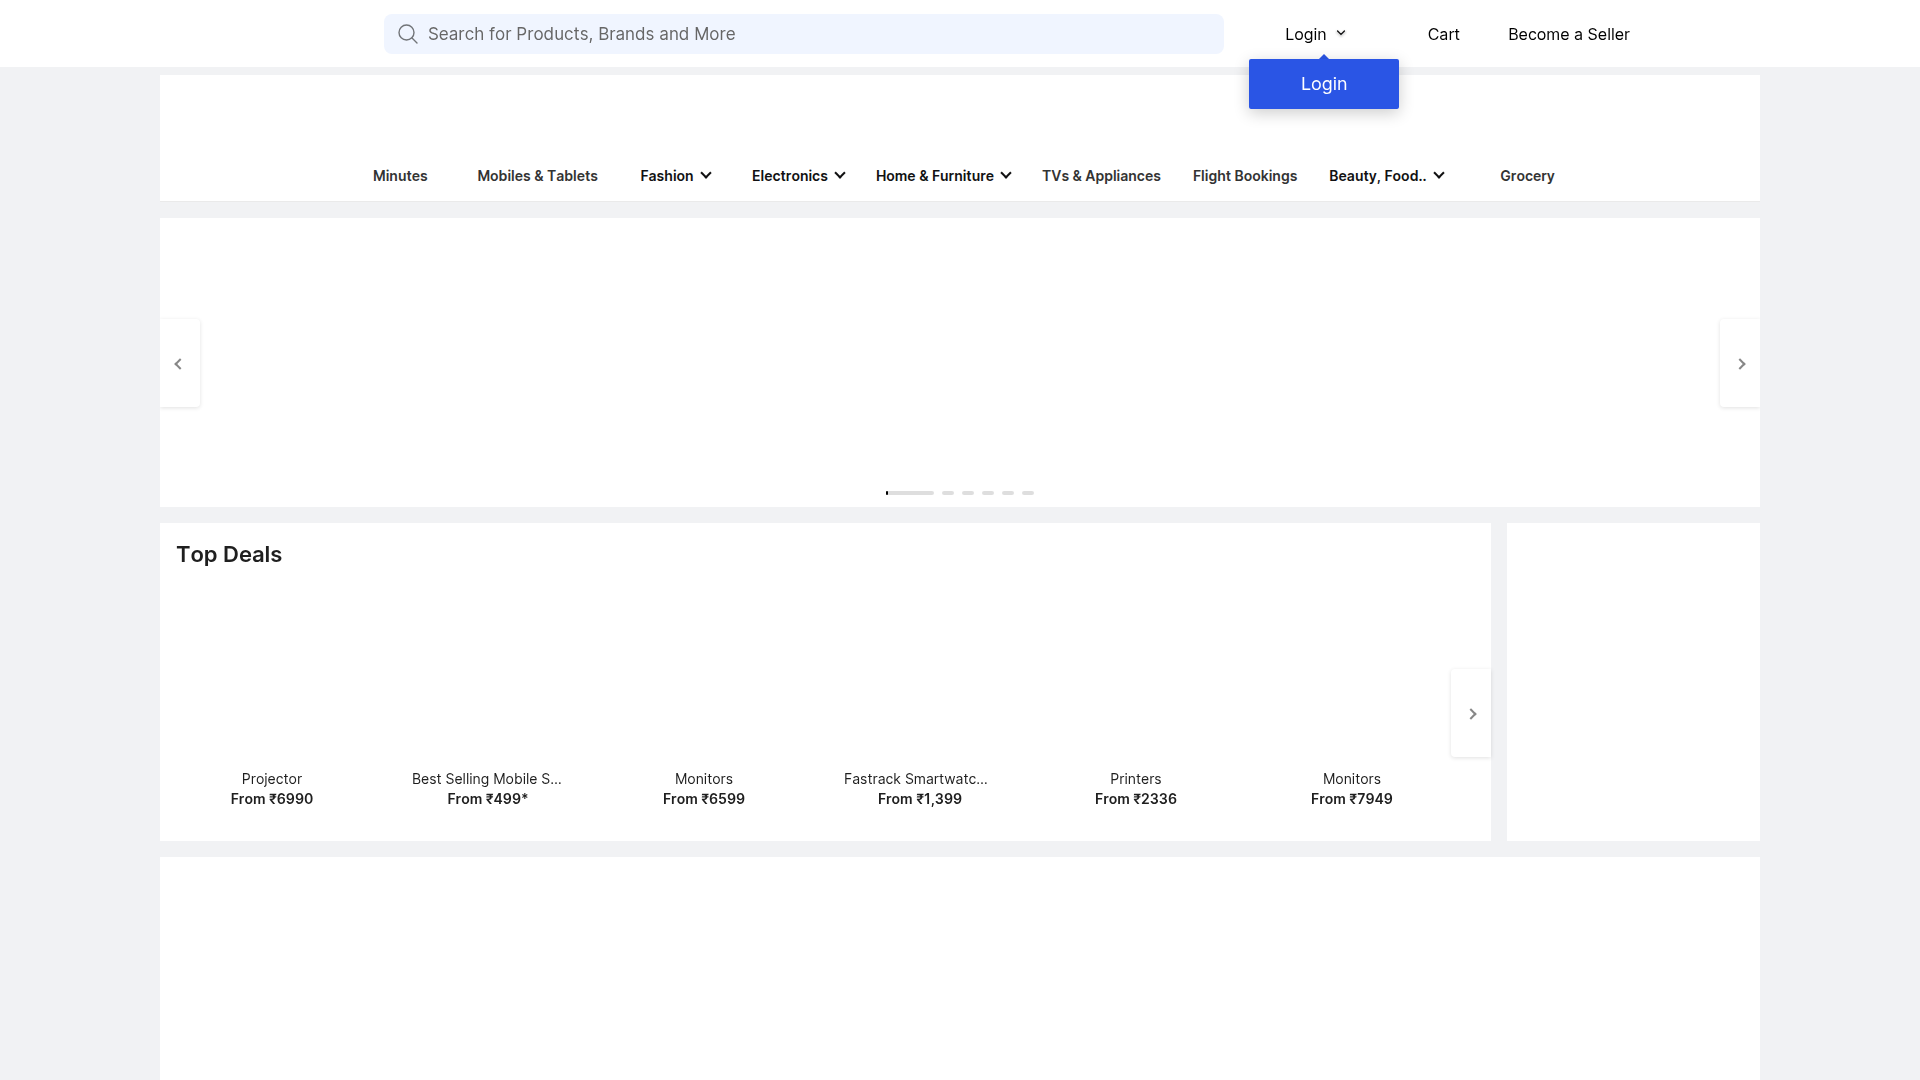Jump to the second carousel slide dot
Image resolution: width=1920 pixels, height=1080 pixels.
pos(947,492)
